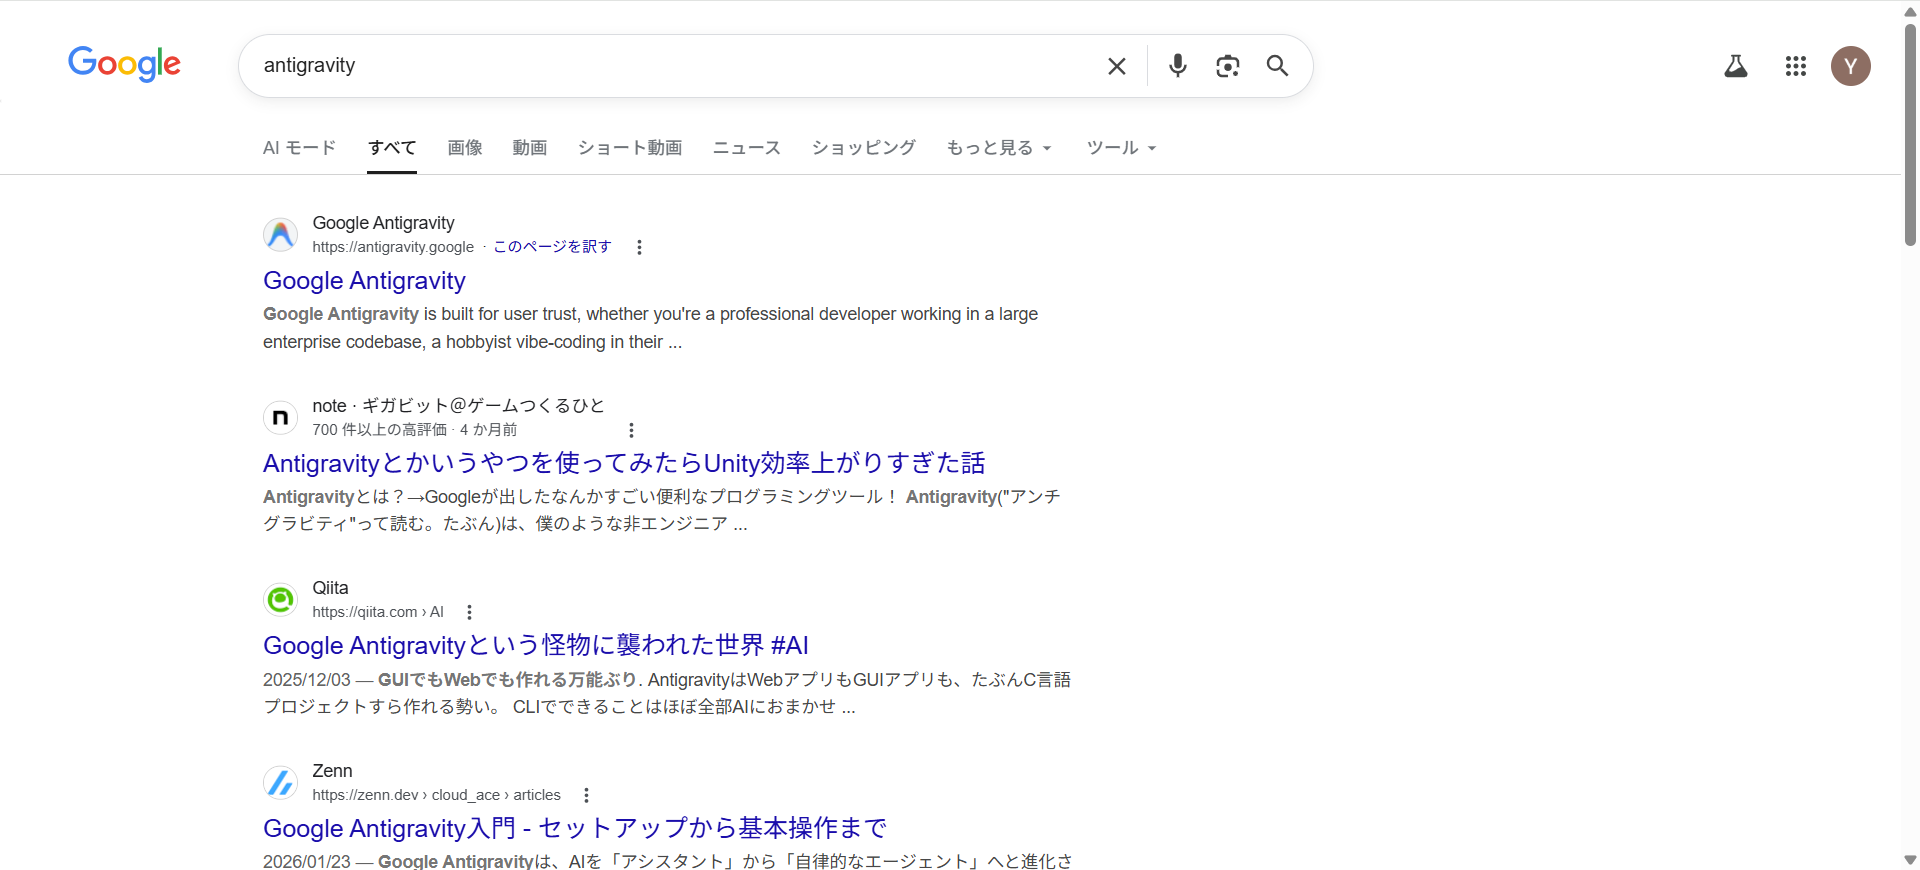Screen dimensions: 1920x870
Task: Clear the search box with X icon
Action: point(1116,66)
